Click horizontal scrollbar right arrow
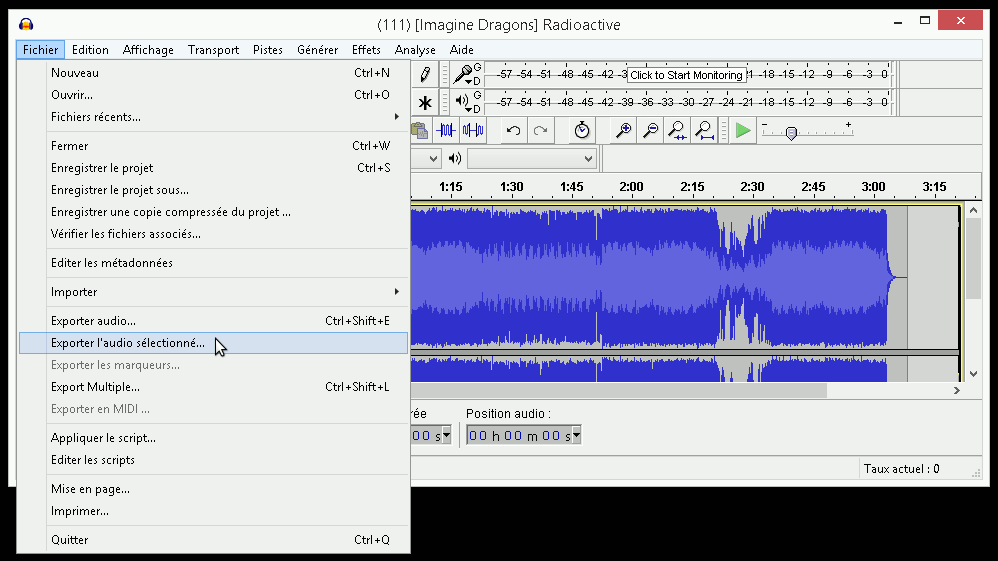 [956, 390]
